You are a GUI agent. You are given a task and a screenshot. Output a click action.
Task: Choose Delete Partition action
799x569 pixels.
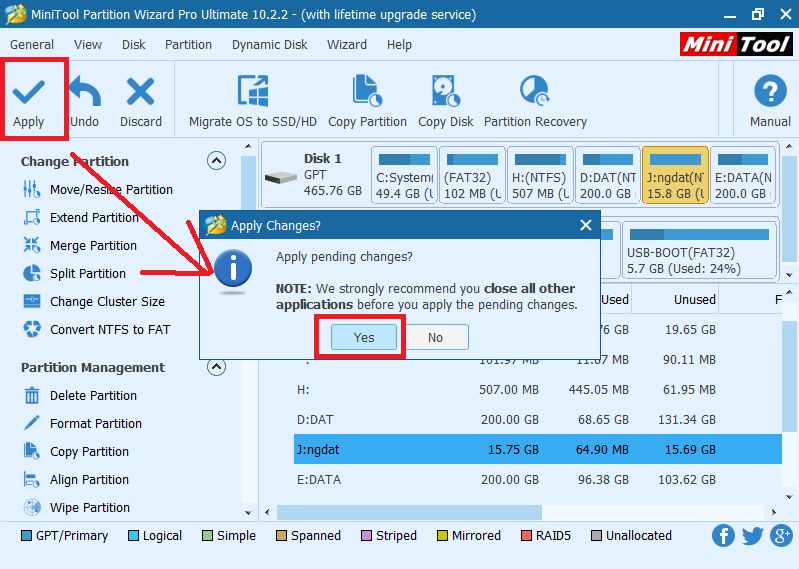pyautogui.click(x=80, y=395)
